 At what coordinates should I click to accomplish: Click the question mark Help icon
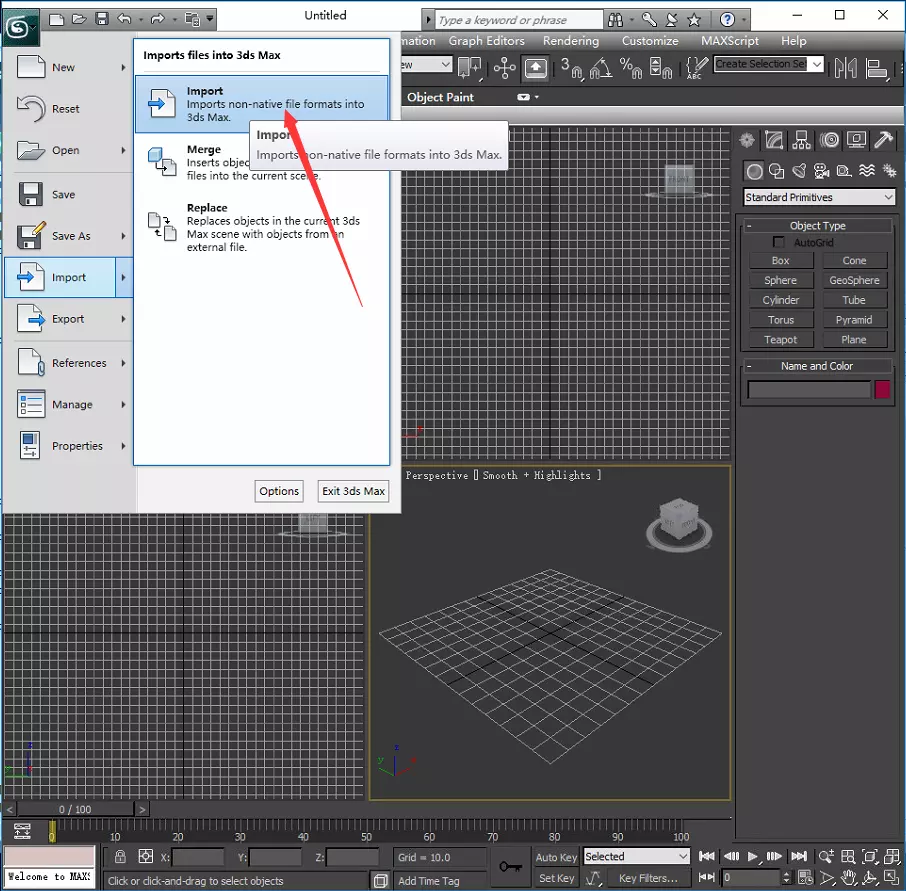click(727, 20)
